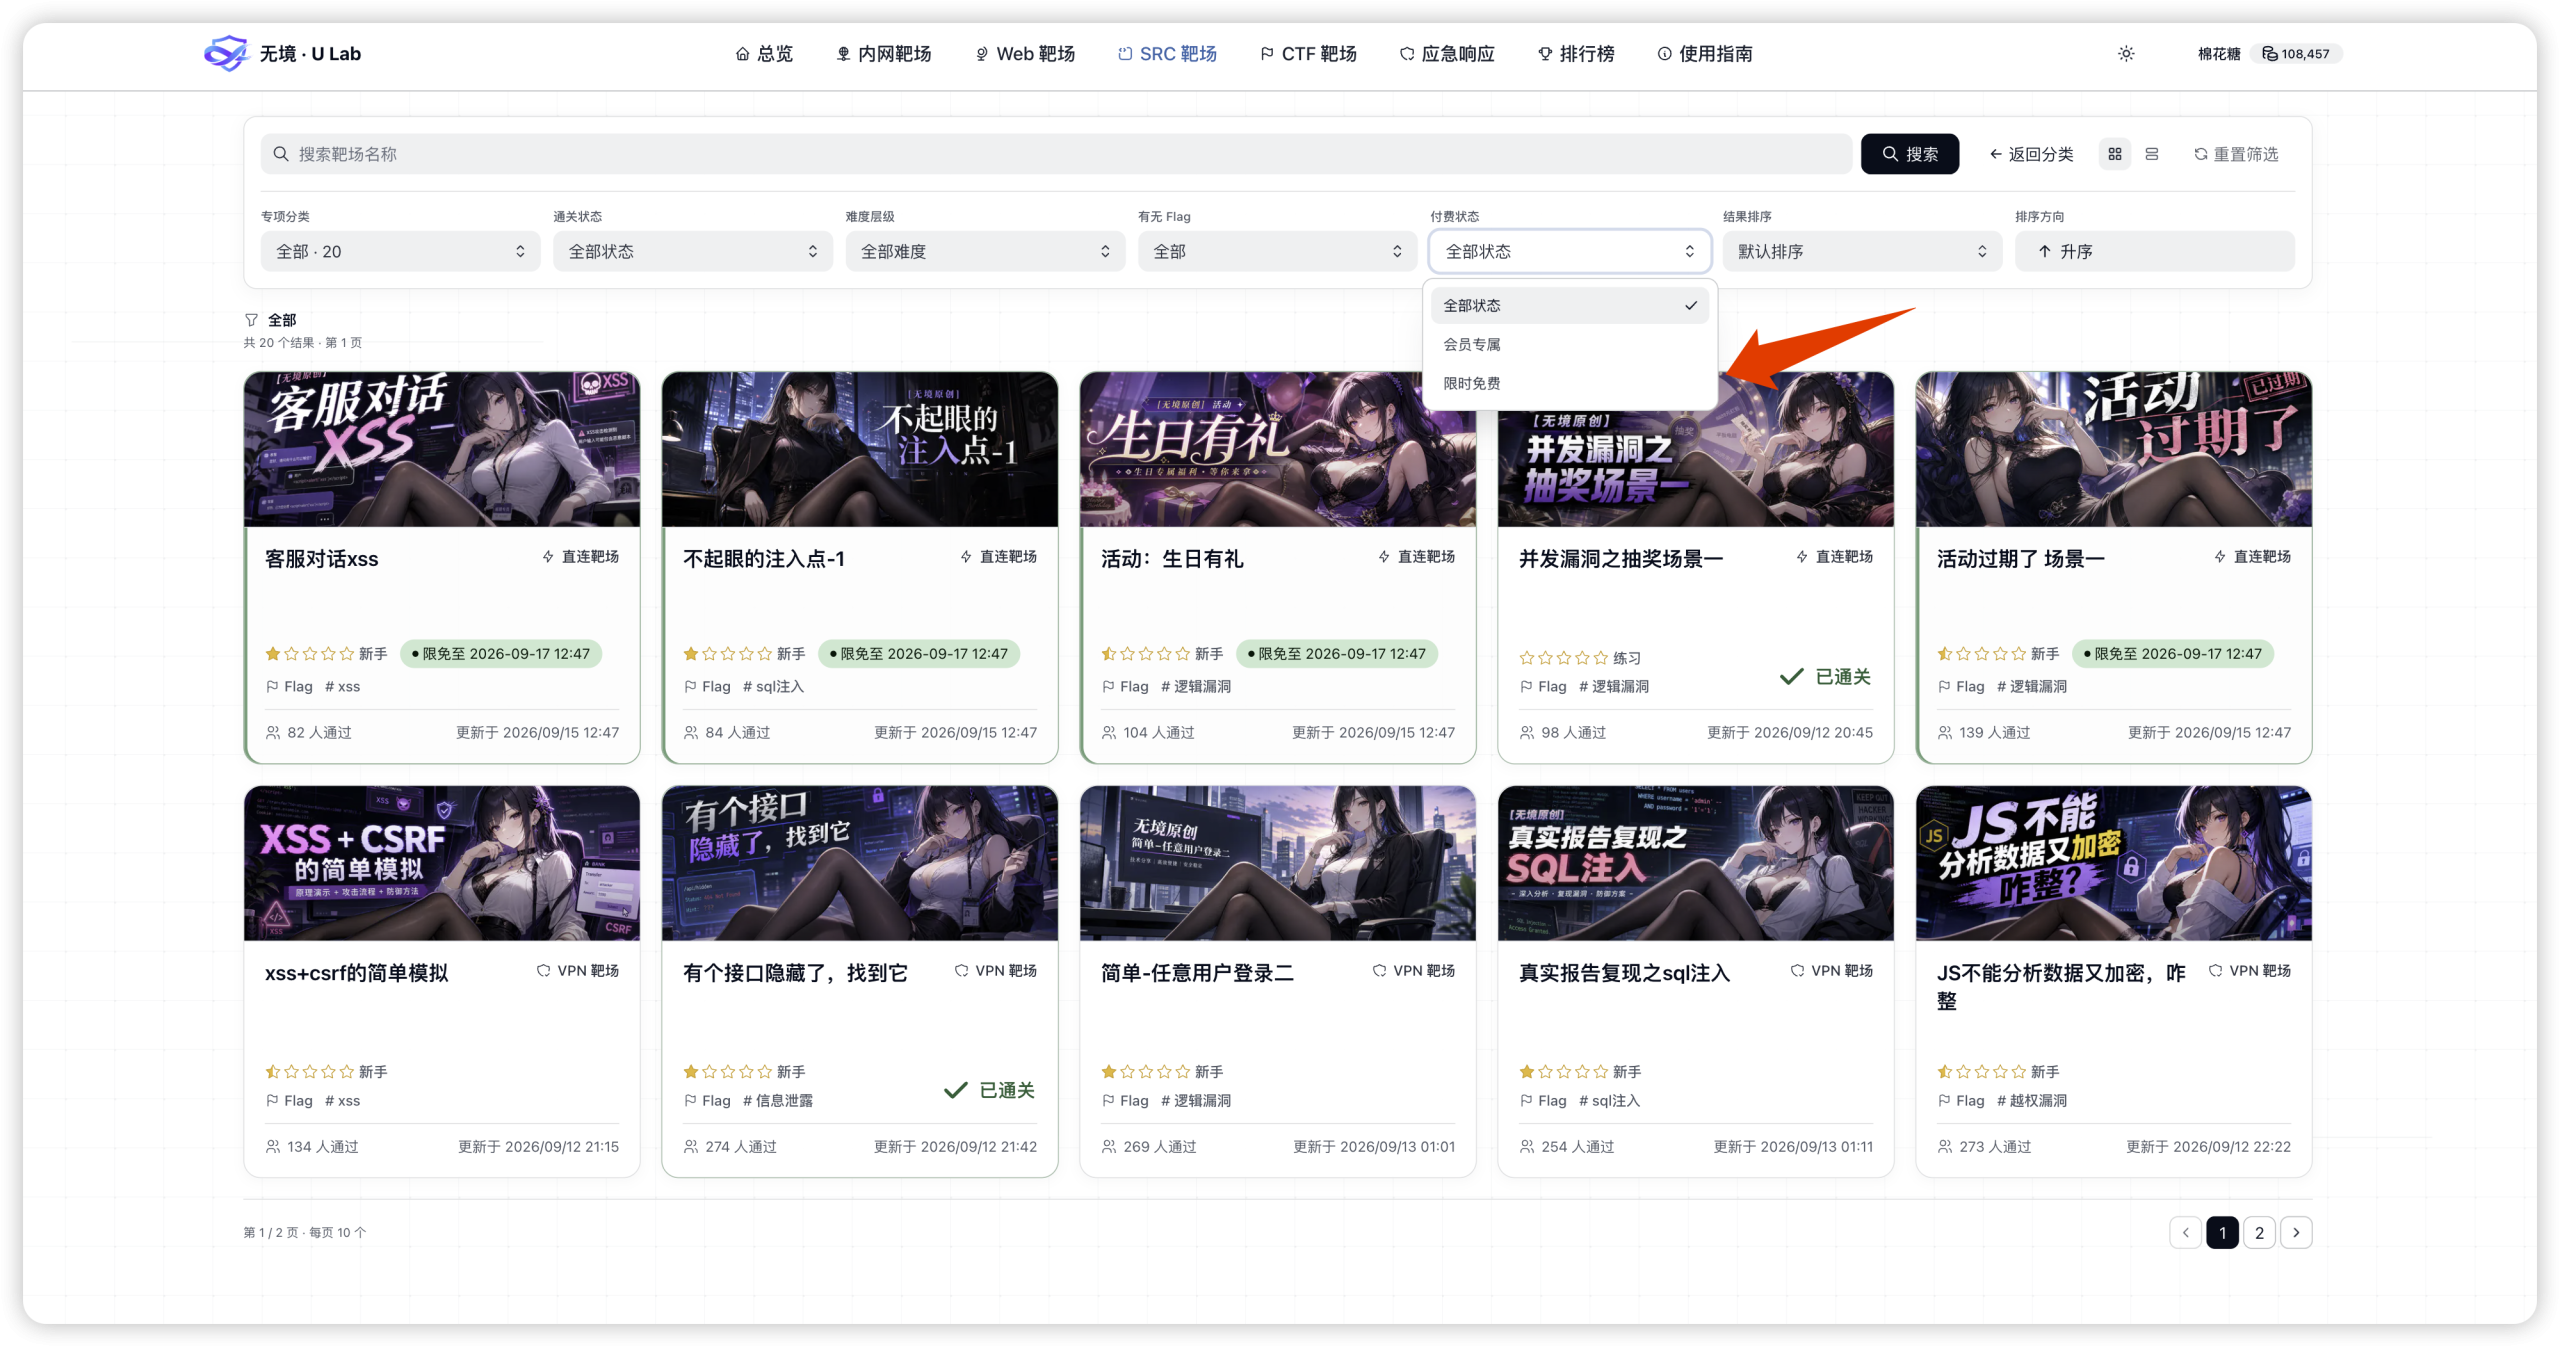Go to page 2
Viewport: 2560px width, 1347px height.
point(2259,1233)
